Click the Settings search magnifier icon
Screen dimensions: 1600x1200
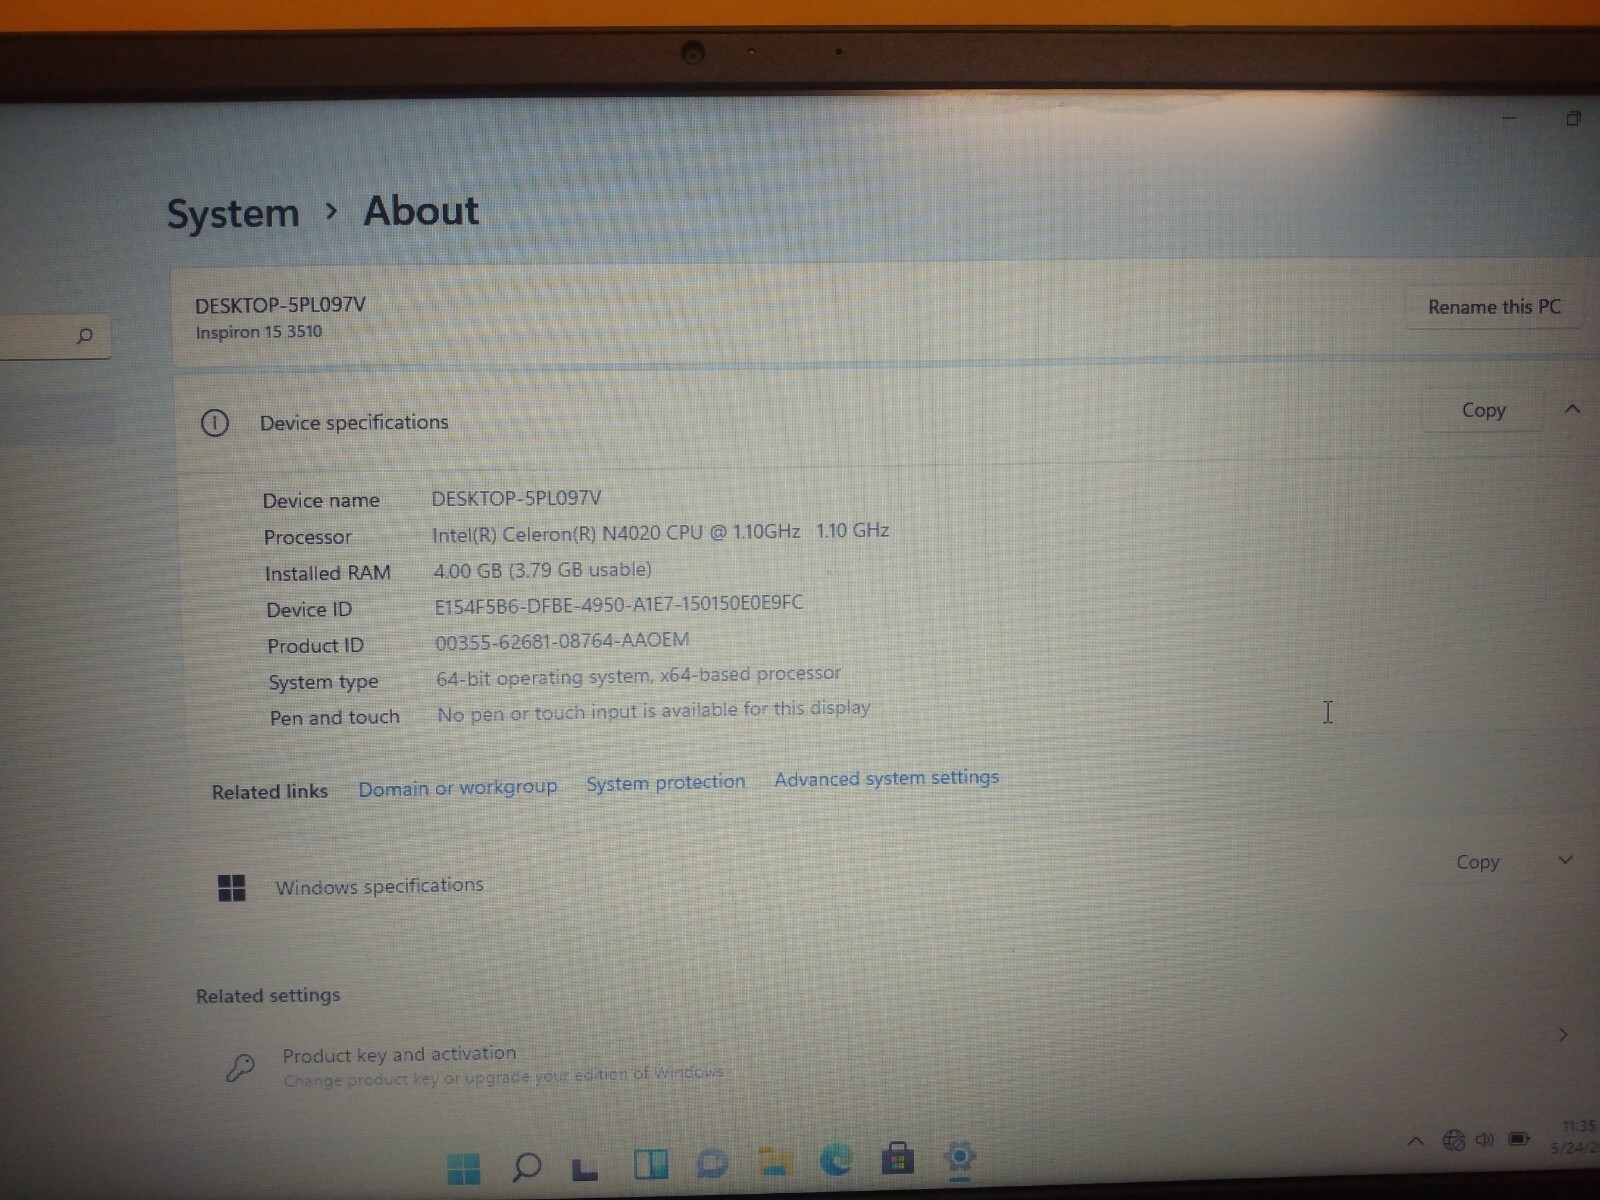pos(85,336)
